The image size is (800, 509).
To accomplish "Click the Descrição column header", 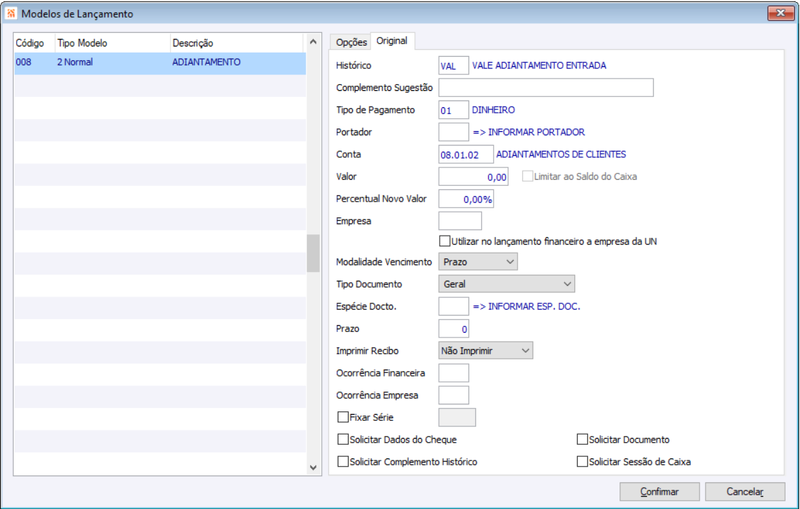I will 236,43.
